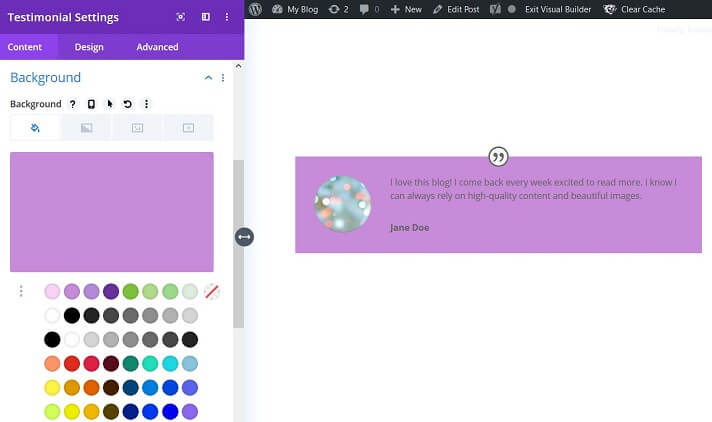This screenshot has width=712, height=422.
Task: Open the background video tab
Action: click(188, 128)
